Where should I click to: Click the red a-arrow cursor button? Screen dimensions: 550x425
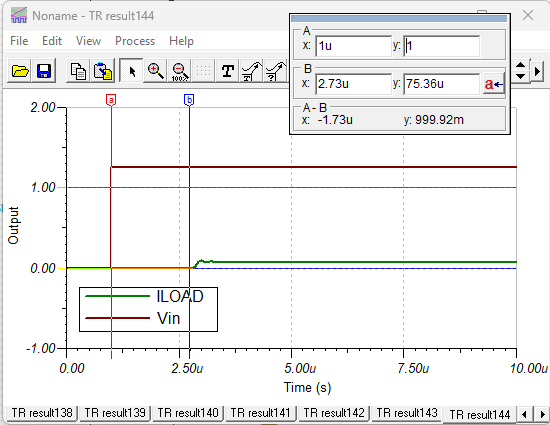point(494,84)
